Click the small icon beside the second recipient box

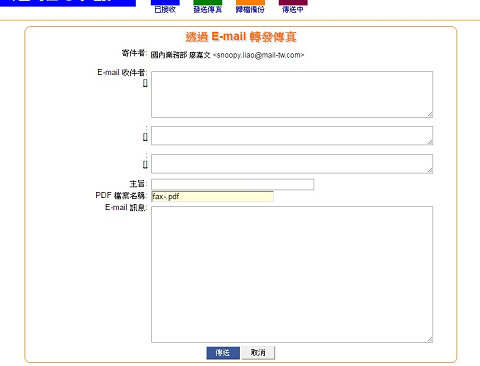[145, 137]
